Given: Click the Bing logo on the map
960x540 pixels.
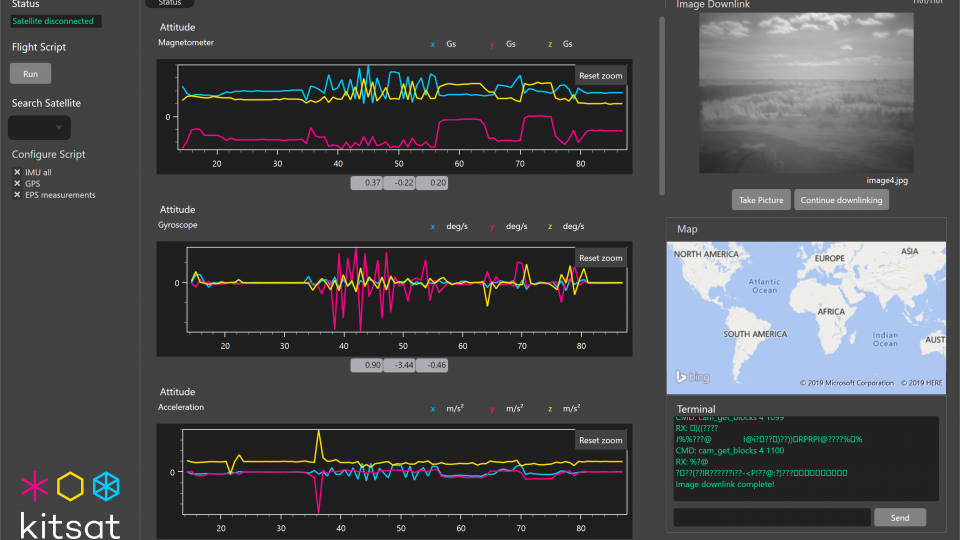Looking at the screenshot, I should [x=692, y=377].
